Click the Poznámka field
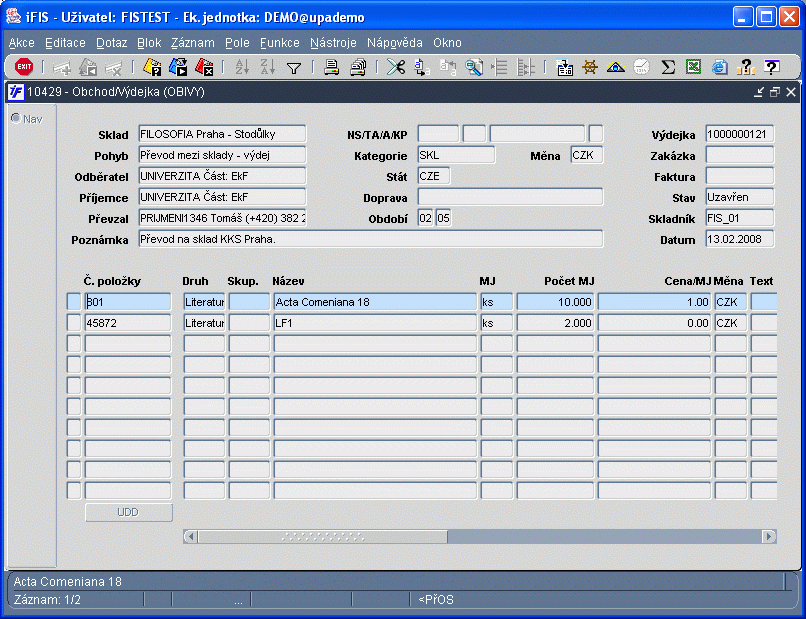The image size is (806, 619). click(371, 240)
